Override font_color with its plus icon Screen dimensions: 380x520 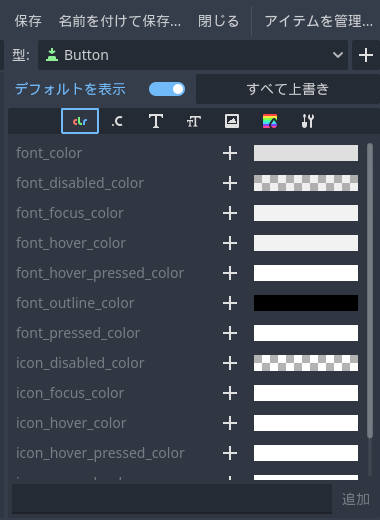(x=230, y=153)
